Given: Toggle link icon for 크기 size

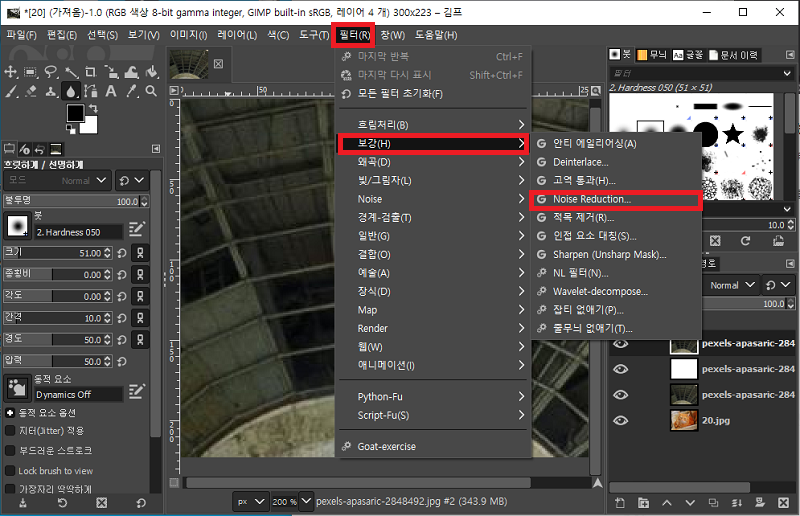Looking at the screenshot, I should coord(140,253).
